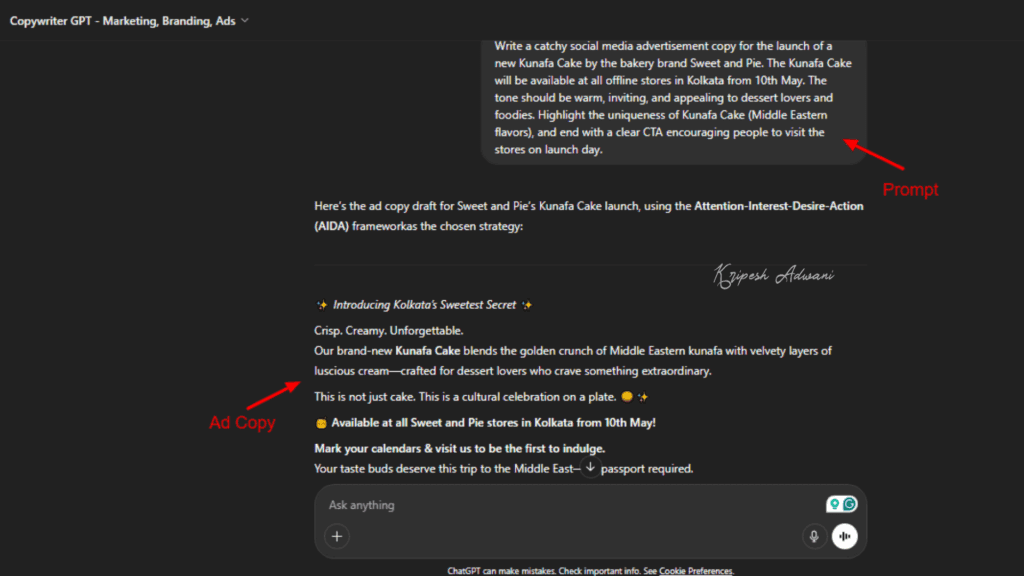Click the dictation microphone icon
This screenshot has width=1024, height=576.
coord(814,537)
